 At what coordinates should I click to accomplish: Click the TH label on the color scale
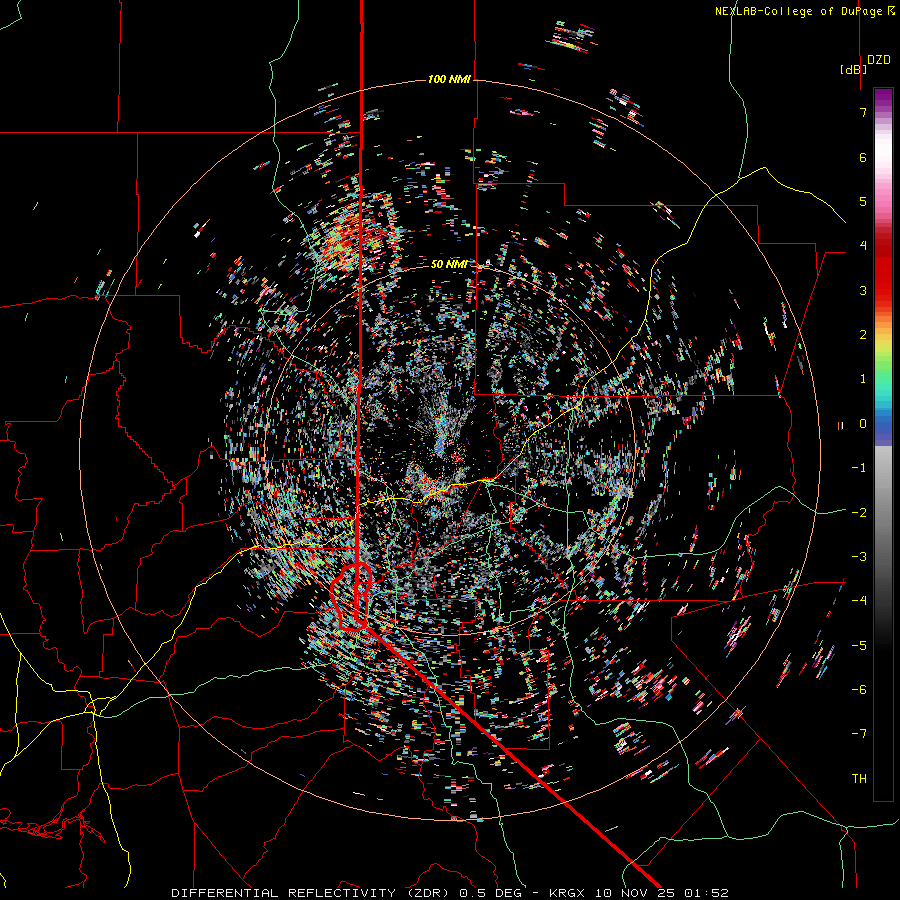(x=859, y=779)
